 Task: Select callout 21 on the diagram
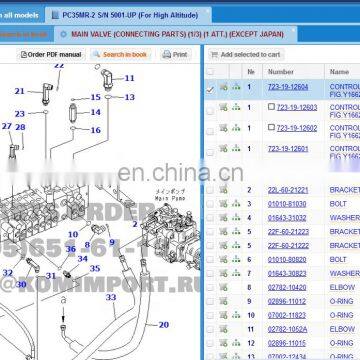[20, 91]
